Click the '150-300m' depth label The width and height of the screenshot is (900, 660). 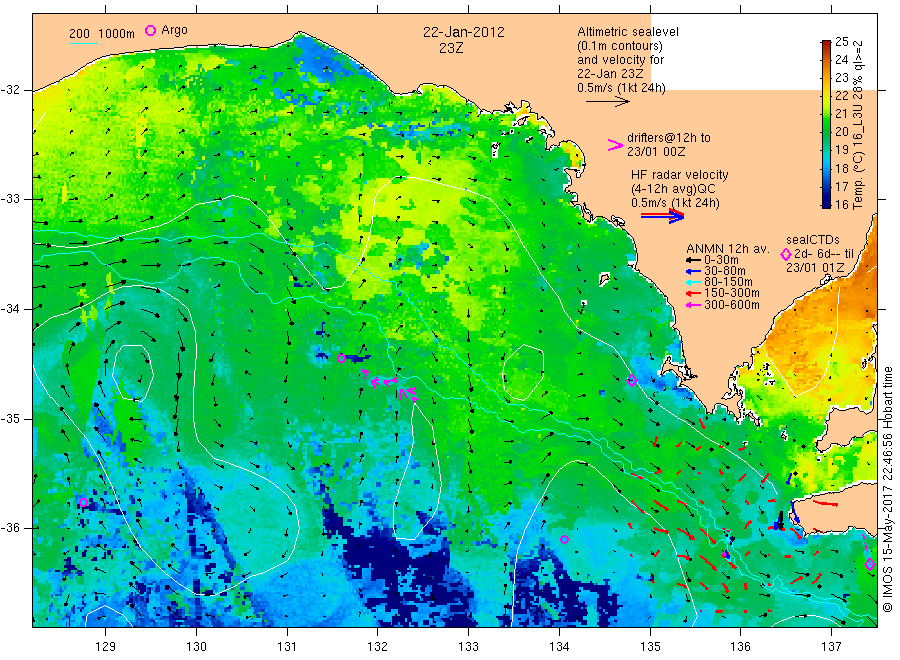[x=732, y=293]
